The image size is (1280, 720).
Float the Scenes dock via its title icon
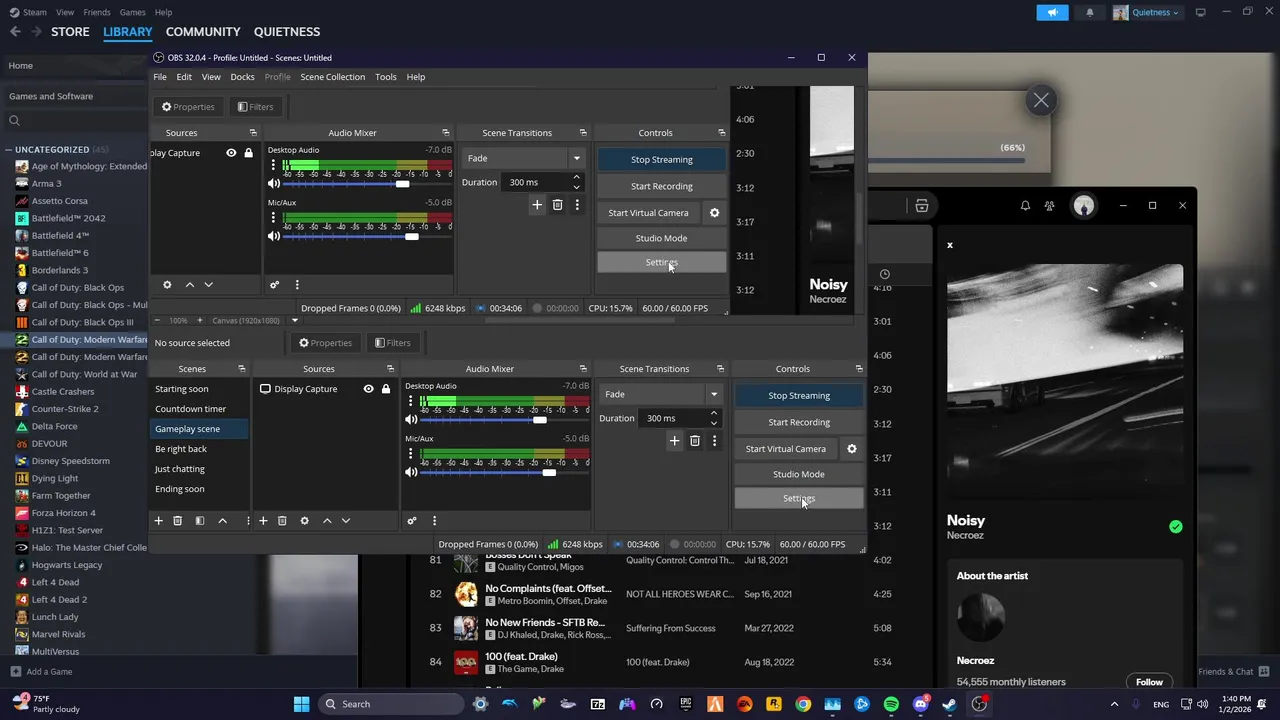pyautogui.click(x=241, y=369)
